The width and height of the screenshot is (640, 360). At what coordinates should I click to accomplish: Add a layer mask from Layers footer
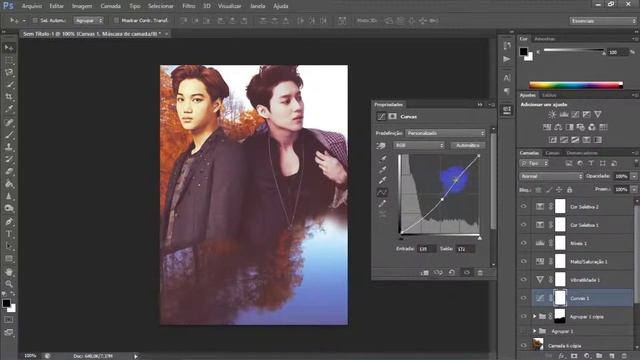pos(574,356)
